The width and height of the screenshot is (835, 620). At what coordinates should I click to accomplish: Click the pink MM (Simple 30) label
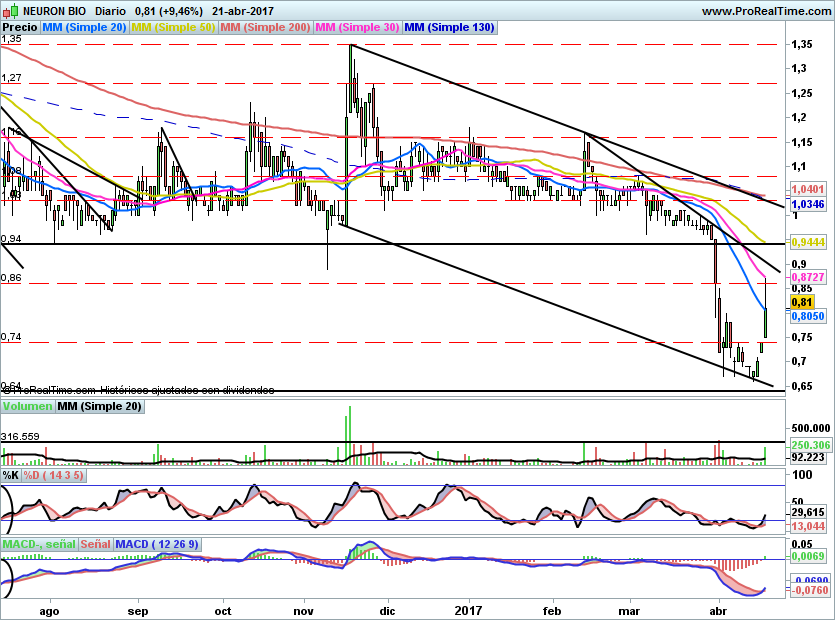click(356, 28)
